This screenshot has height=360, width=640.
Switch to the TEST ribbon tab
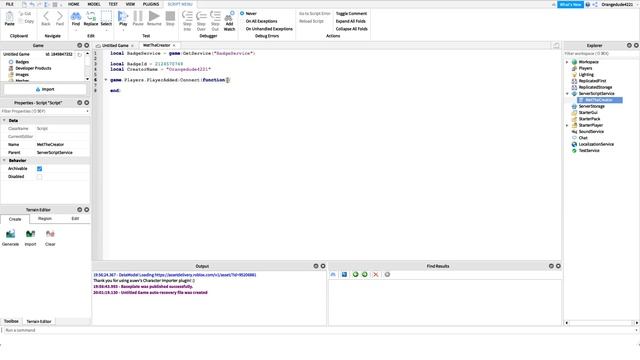[113, 4]
